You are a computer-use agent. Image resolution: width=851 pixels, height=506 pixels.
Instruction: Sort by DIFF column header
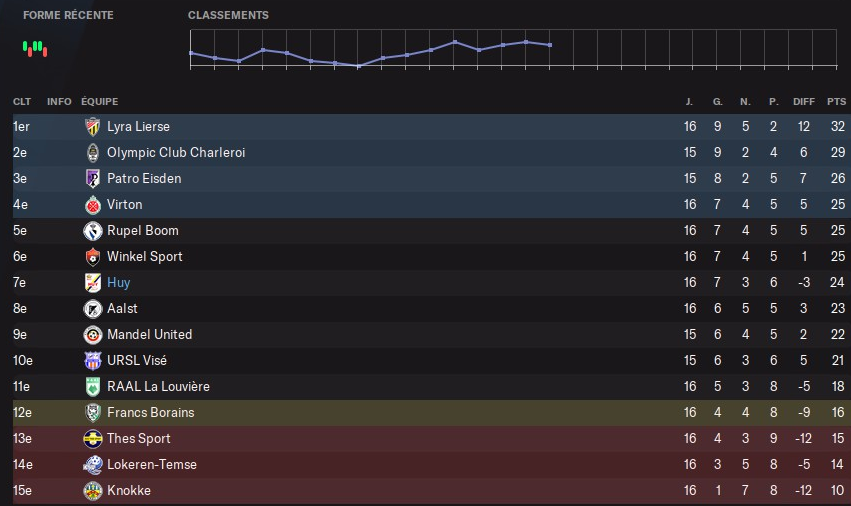pos(803,102)
